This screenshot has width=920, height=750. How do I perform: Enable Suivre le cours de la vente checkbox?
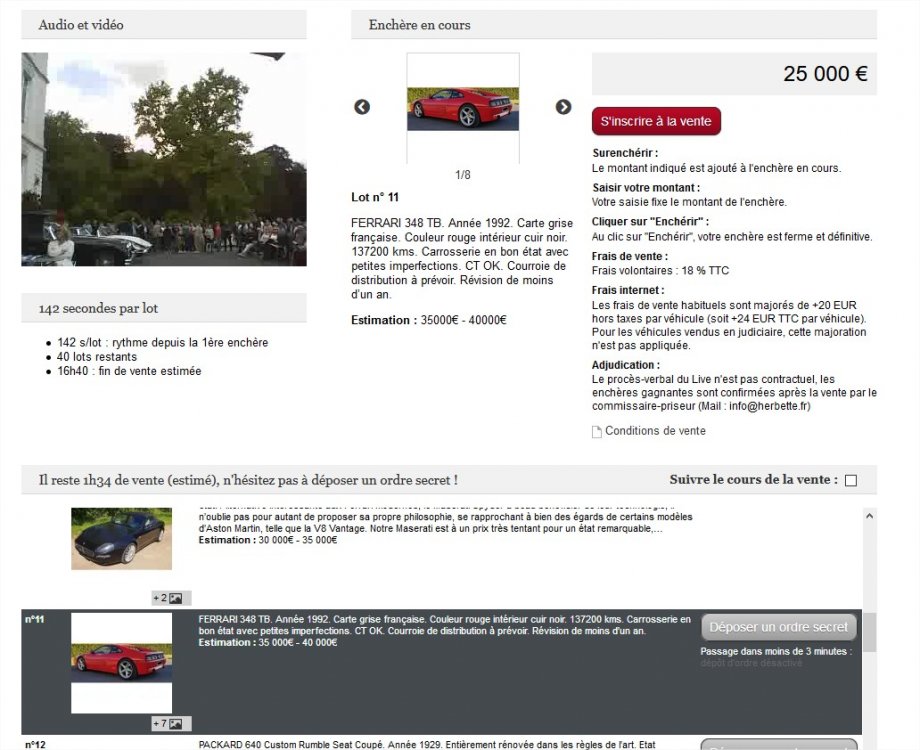(851, 481)
